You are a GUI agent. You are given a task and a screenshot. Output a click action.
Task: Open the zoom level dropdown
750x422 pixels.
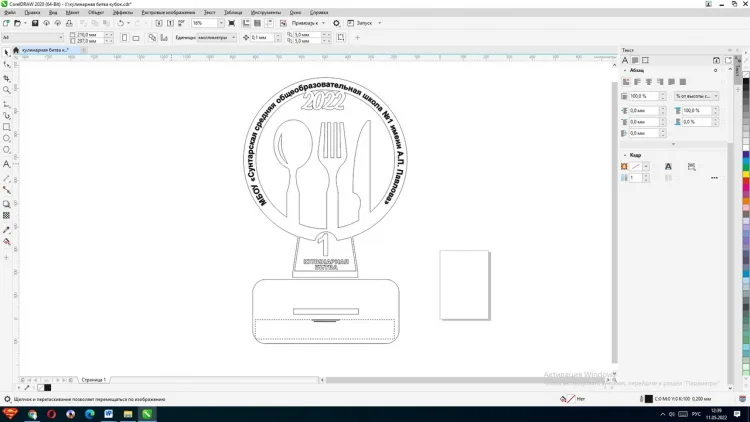pos(221,23)
